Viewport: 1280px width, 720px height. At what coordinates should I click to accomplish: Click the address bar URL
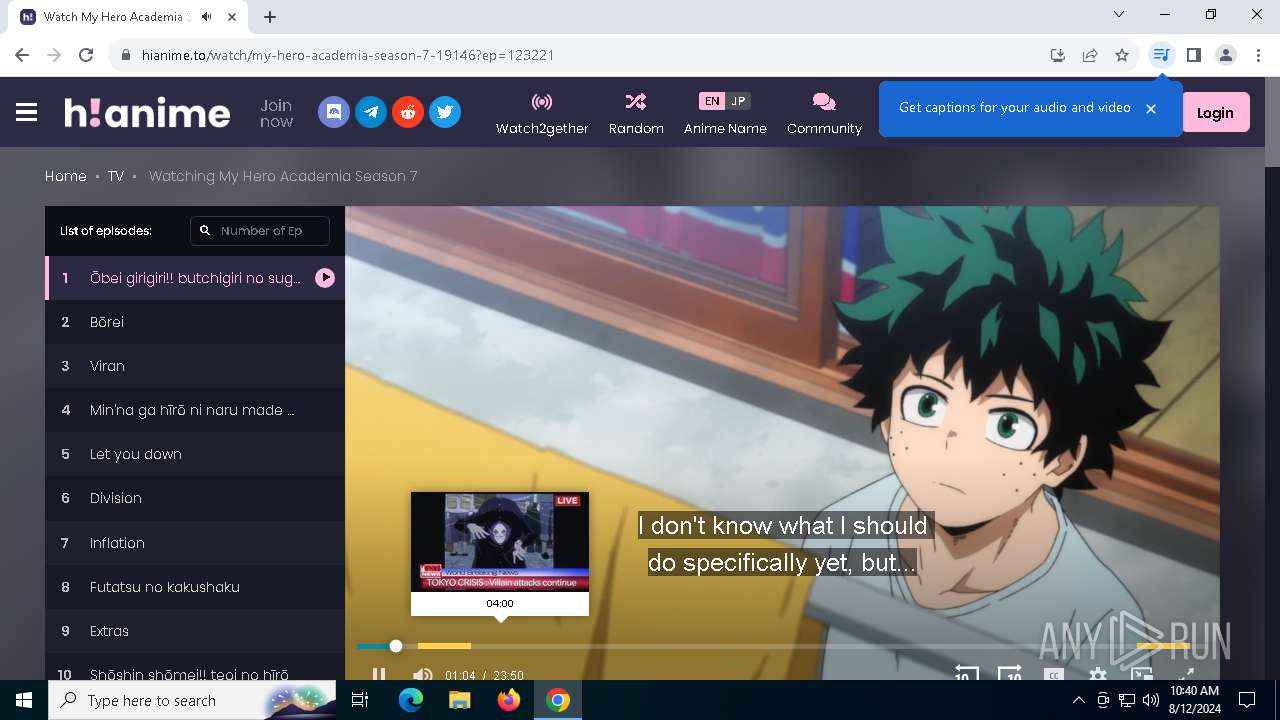coord(348,55)
